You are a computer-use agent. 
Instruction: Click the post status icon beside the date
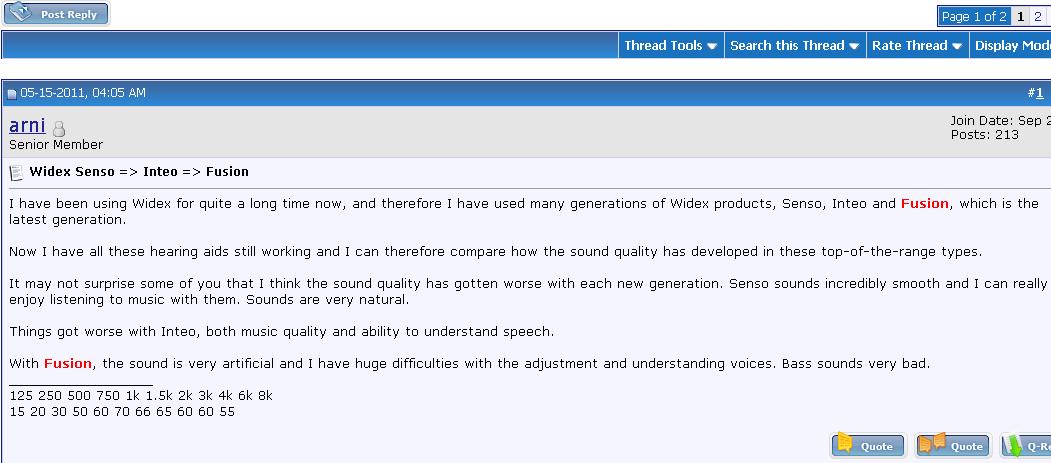12,94
